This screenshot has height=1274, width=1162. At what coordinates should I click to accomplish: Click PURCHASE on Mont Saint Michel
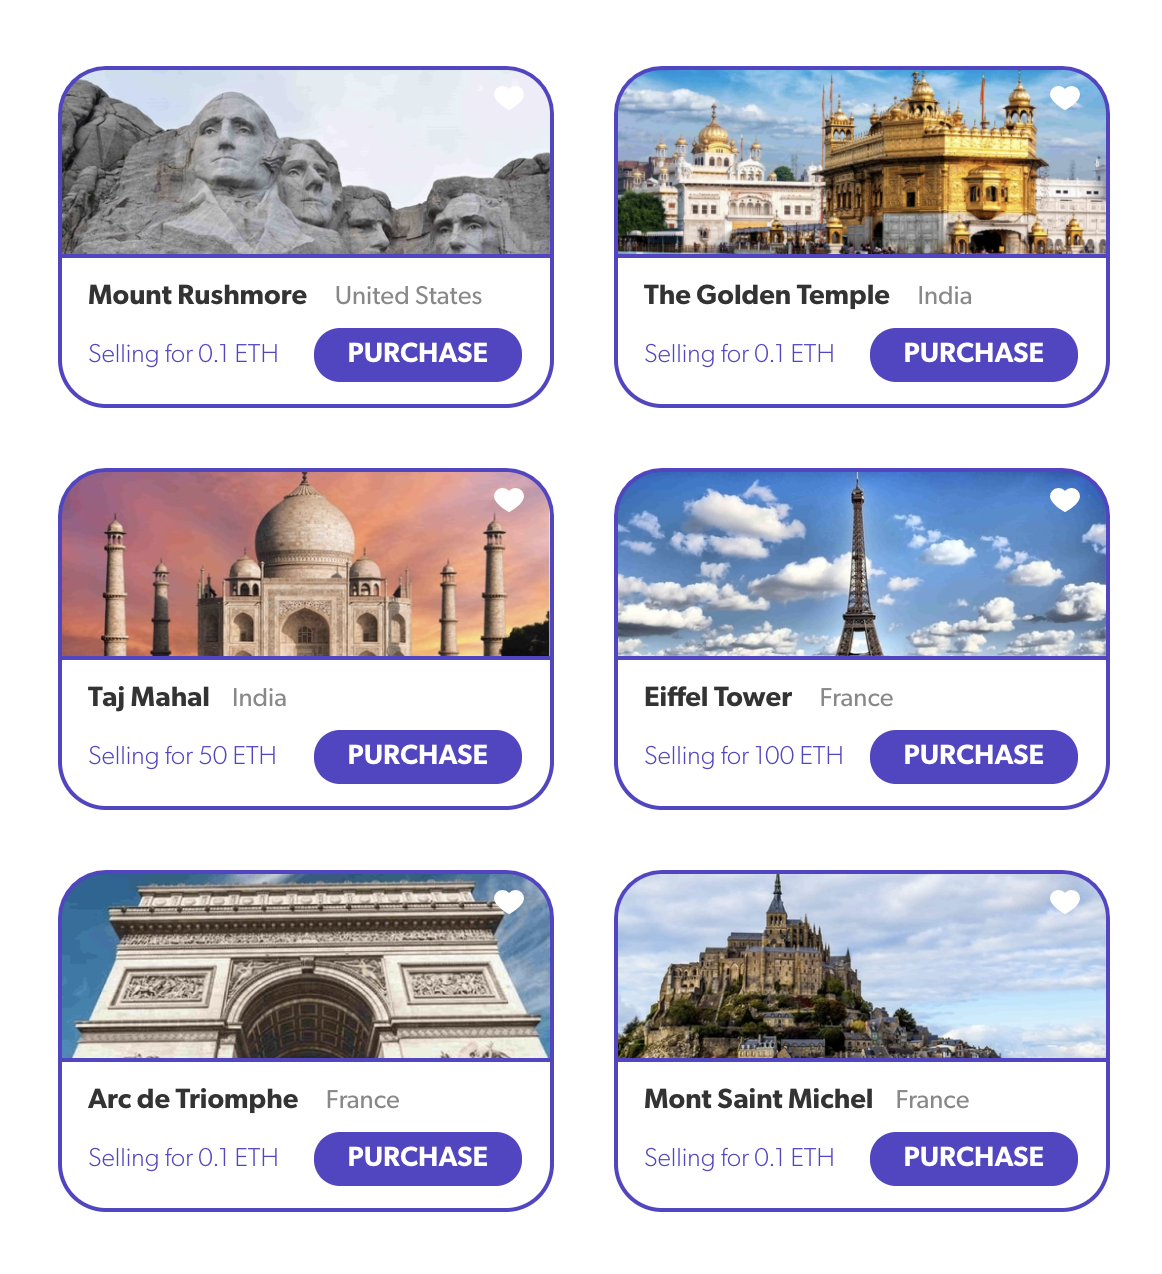click(x=974, y=1158)
